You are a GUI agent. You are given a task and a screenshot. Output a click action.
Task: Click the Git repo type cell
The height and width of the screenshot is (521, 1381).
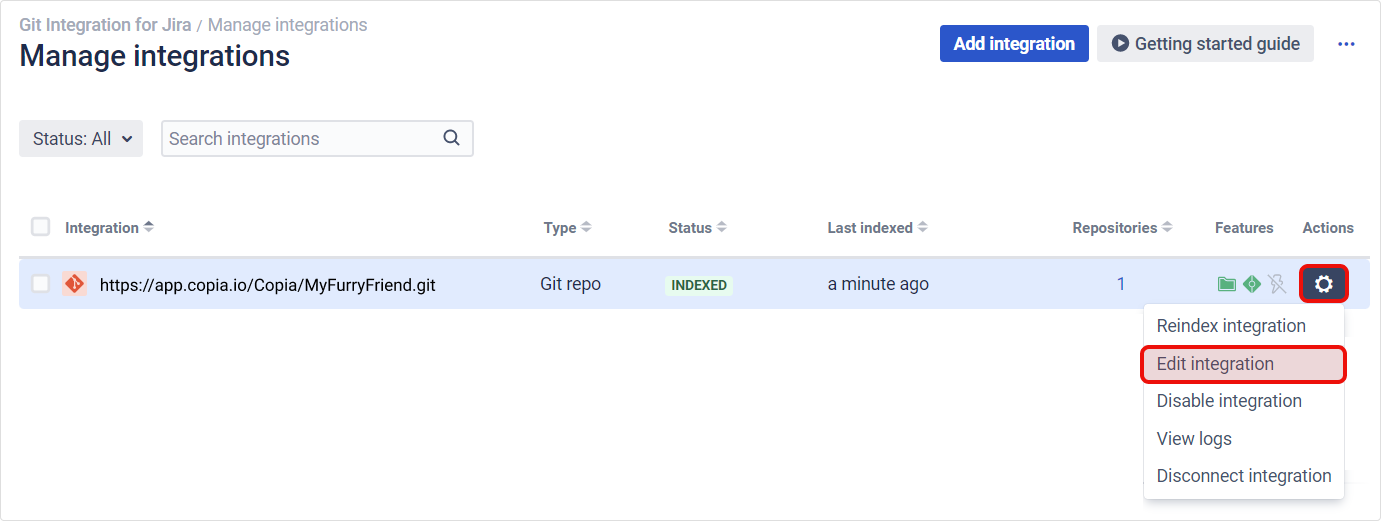click(570, 284)
